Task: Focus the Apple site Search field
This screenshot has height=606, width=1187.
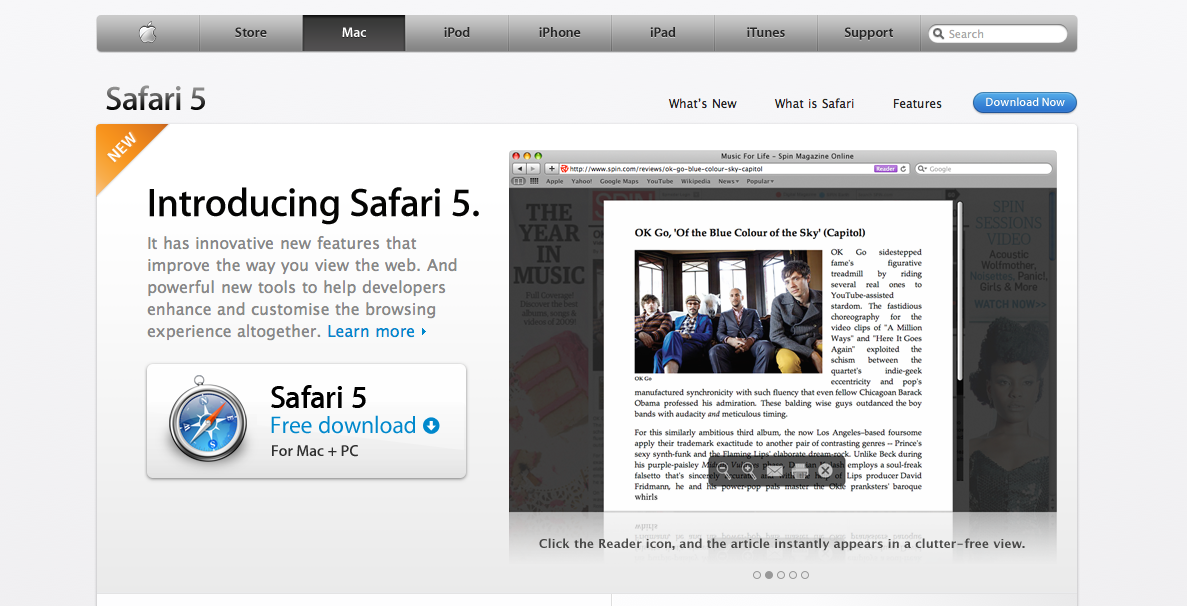Action: [x=998, y=34]
